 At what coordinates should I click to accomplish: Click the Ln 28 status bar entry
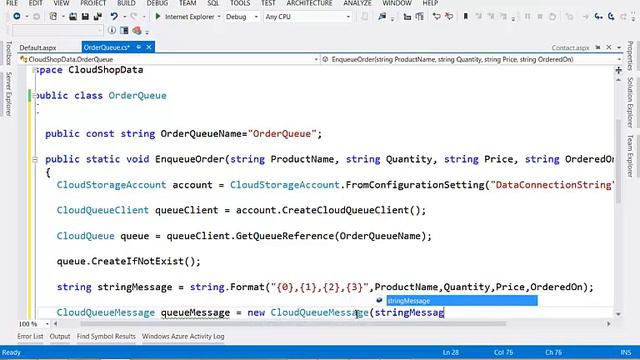click(451, 352)
